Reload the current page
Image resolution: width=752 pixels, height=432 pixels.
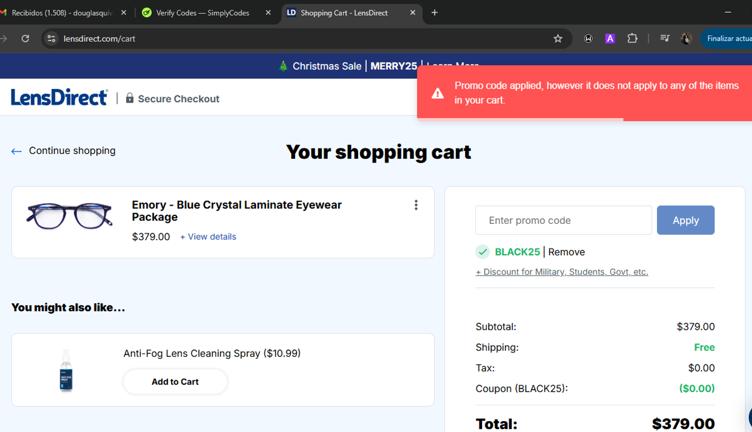pos(25,38)
